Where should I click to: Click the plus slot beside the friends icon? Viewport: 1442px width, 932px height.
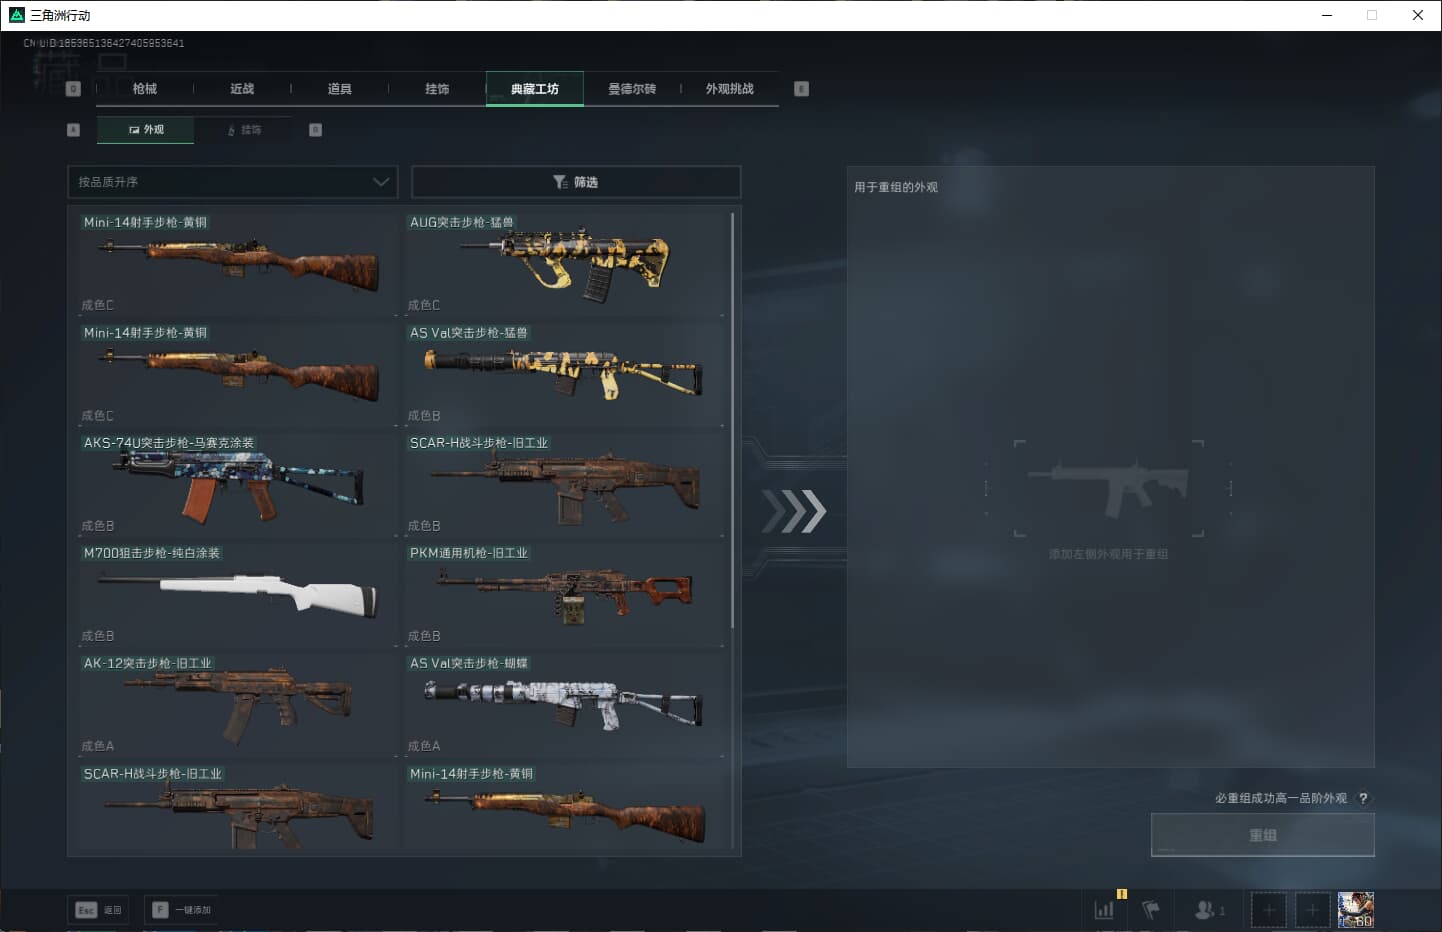(x=1269, y=910)
